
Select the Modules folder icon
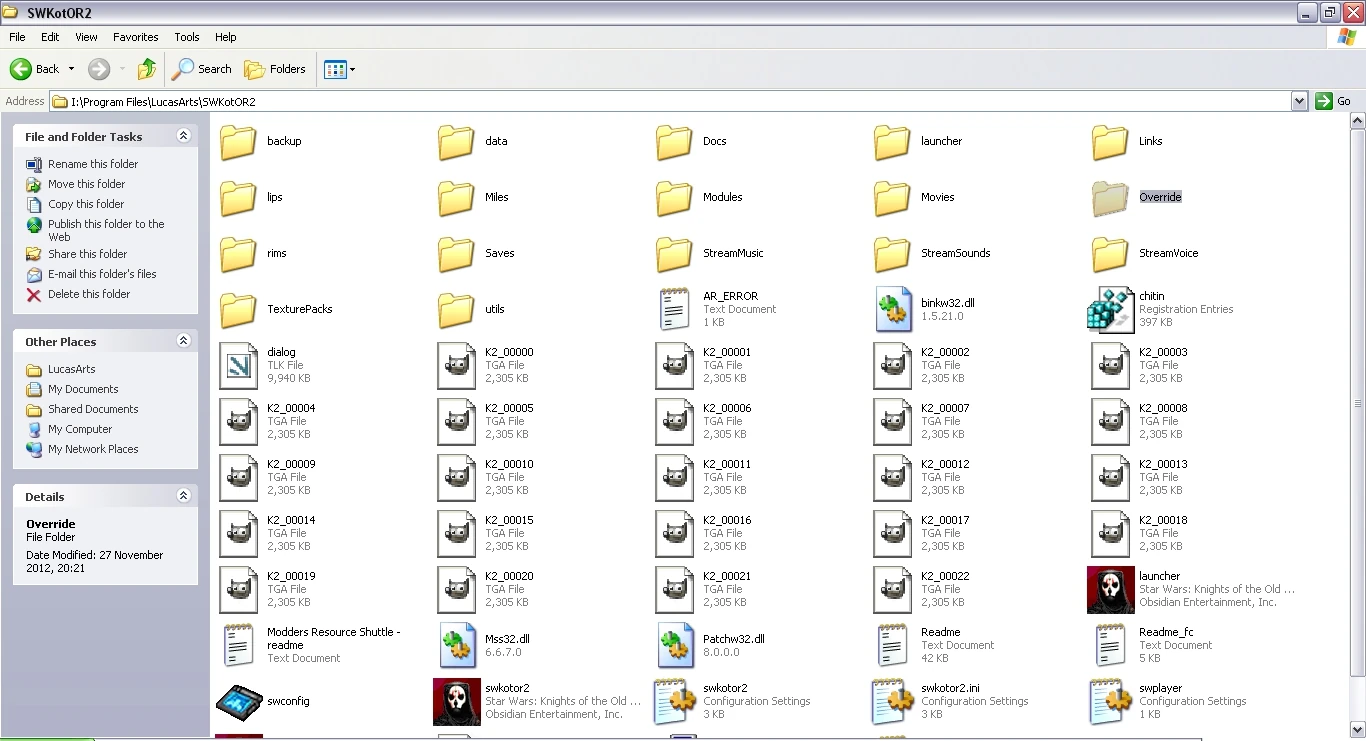click(x=674, y=198)
